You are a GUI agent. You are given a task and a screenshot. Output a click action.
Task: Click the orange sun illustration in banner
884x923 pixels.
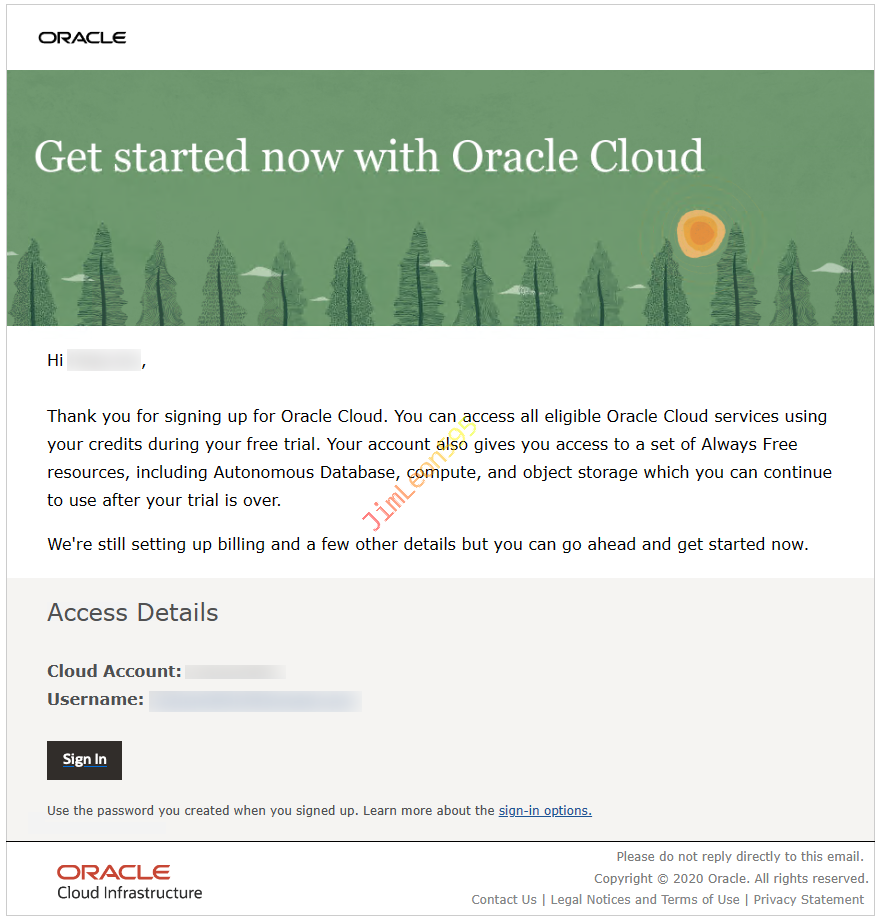[x=701, y=234]
